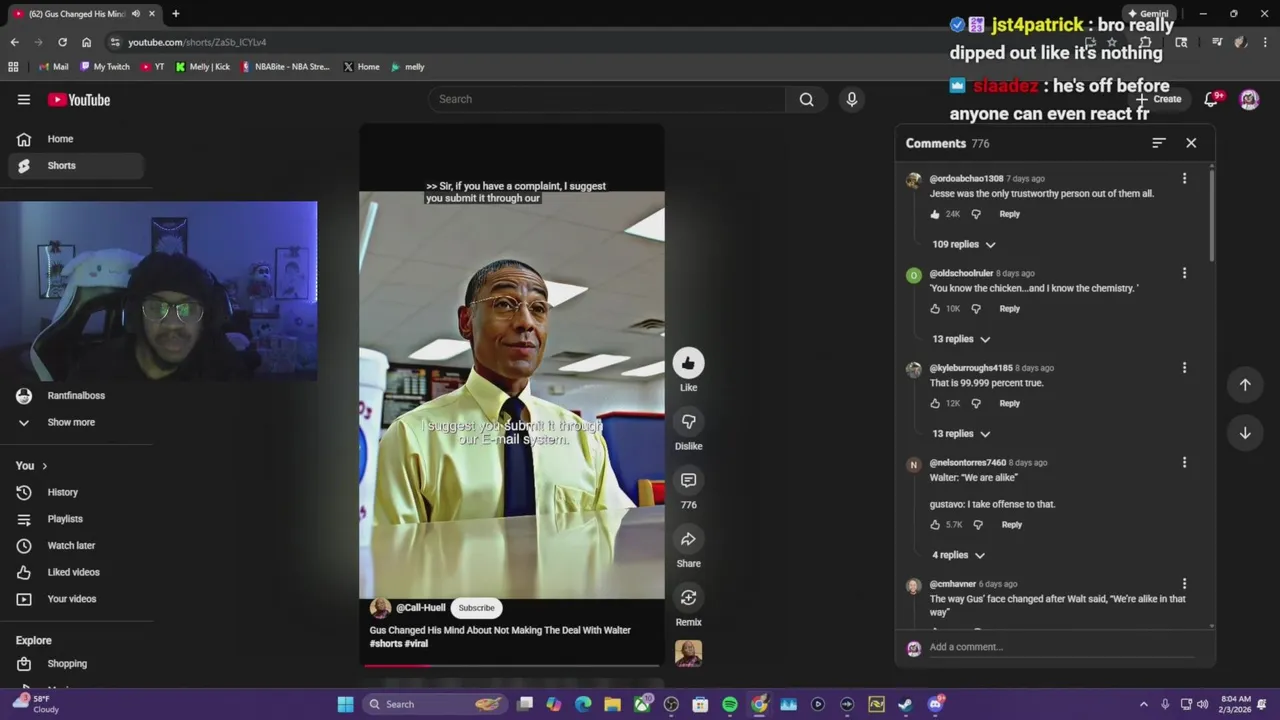1280x720 pixels.
Task: Open more options for nelsontorres7460 comment
Action: (x=1184, y=463)
